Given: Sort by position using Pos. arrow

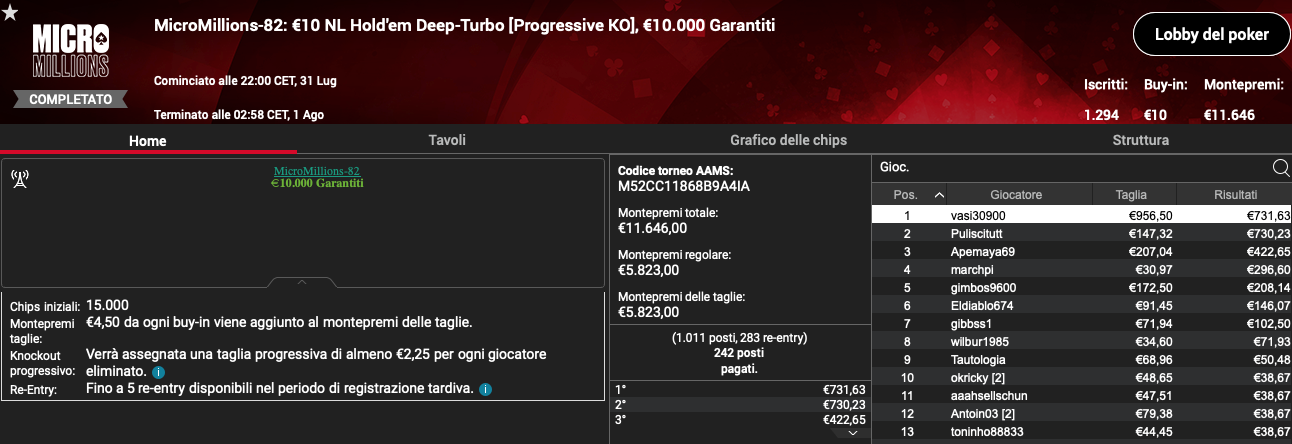Looking at the screenshot, I should 939,195.
